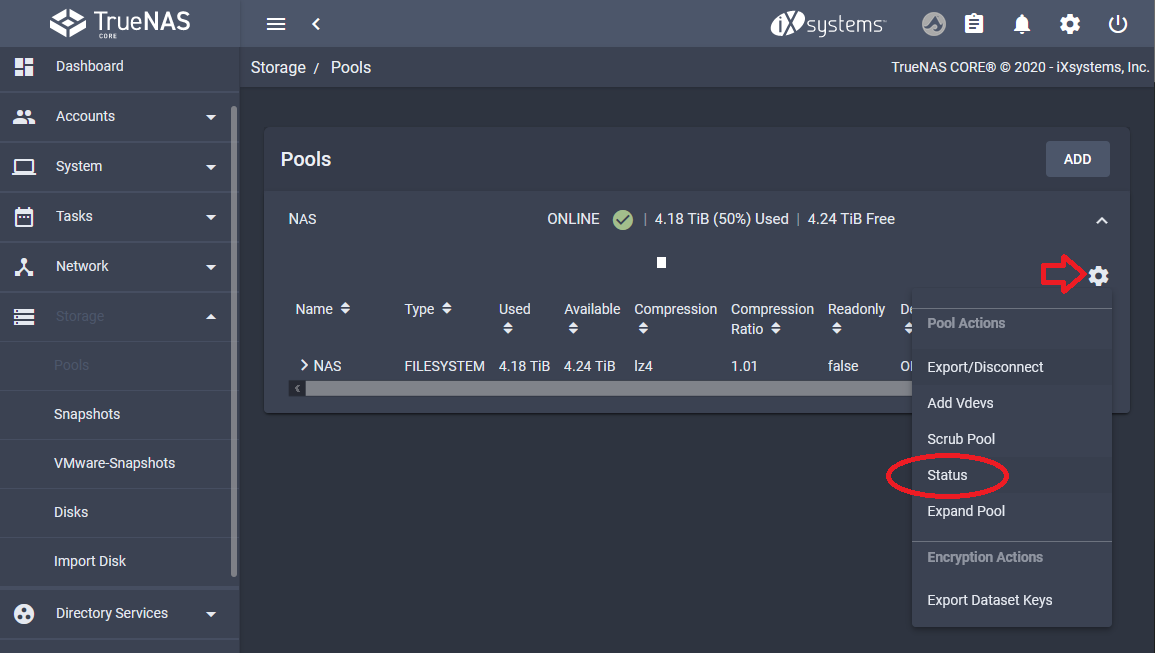This screenshot has width=1155, height=653.
Task: Click the TrueNAS CORE copyright text
Action: click(1019, 67)
